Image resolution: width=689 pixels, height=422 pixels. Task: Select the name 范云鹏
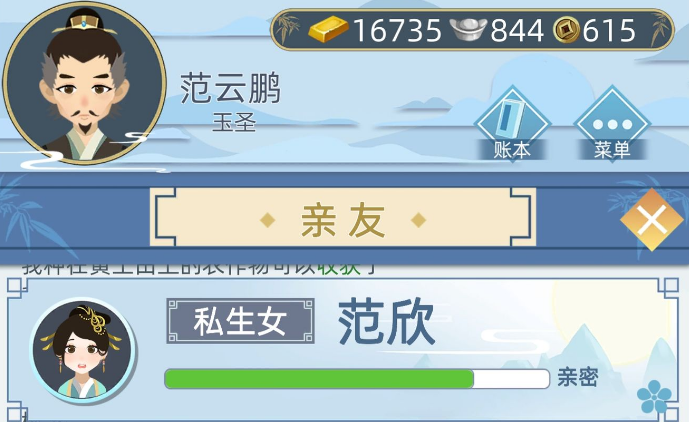click(230, 89)
